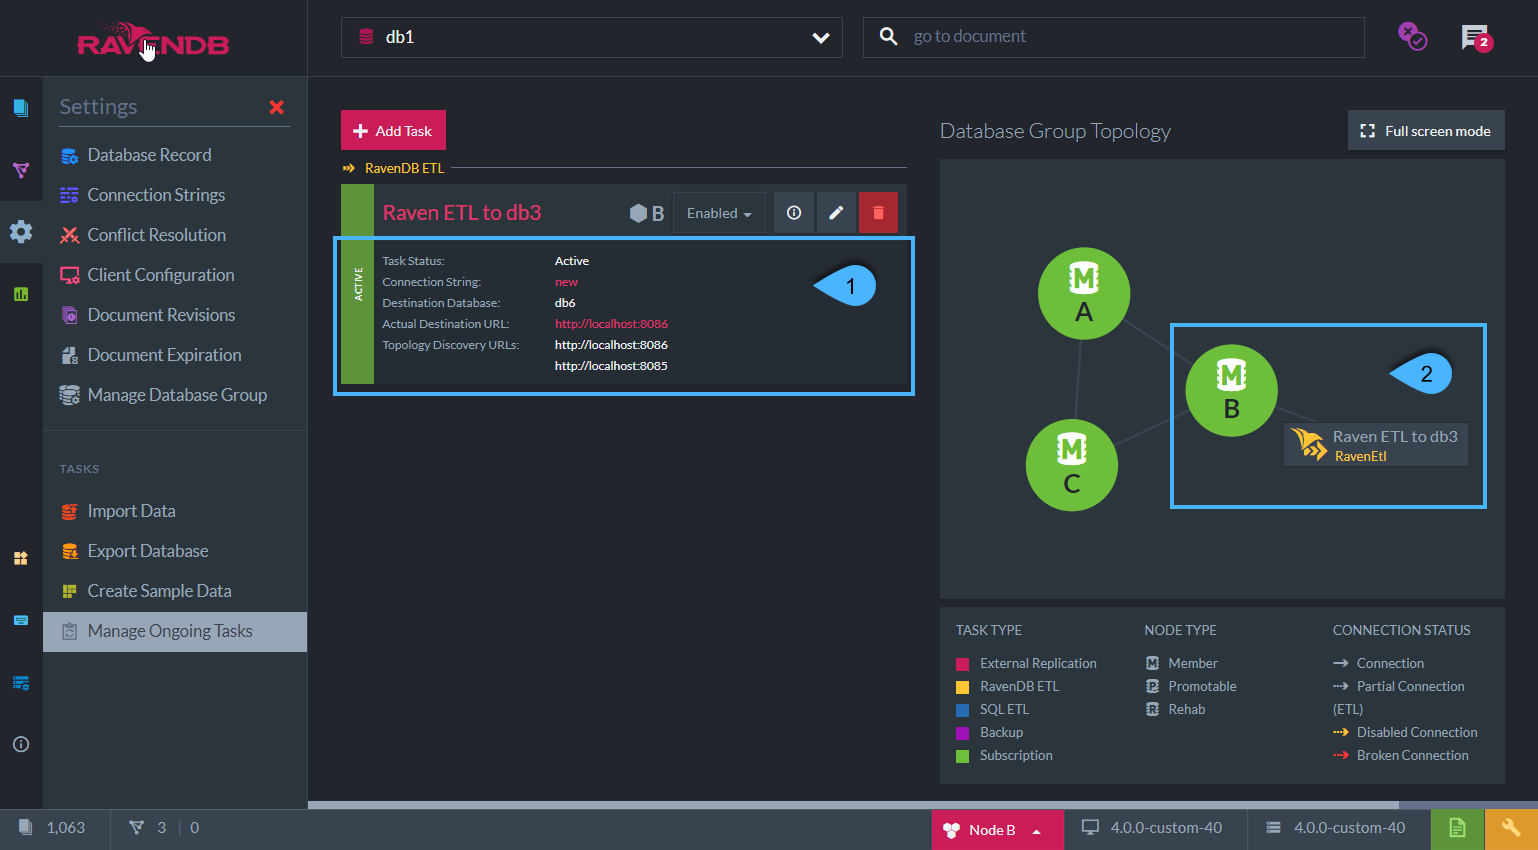The height and width of the screenshot is (850, 1538).
Task: Click the Broken Connection legend entry
Action: click(1401, 755)
